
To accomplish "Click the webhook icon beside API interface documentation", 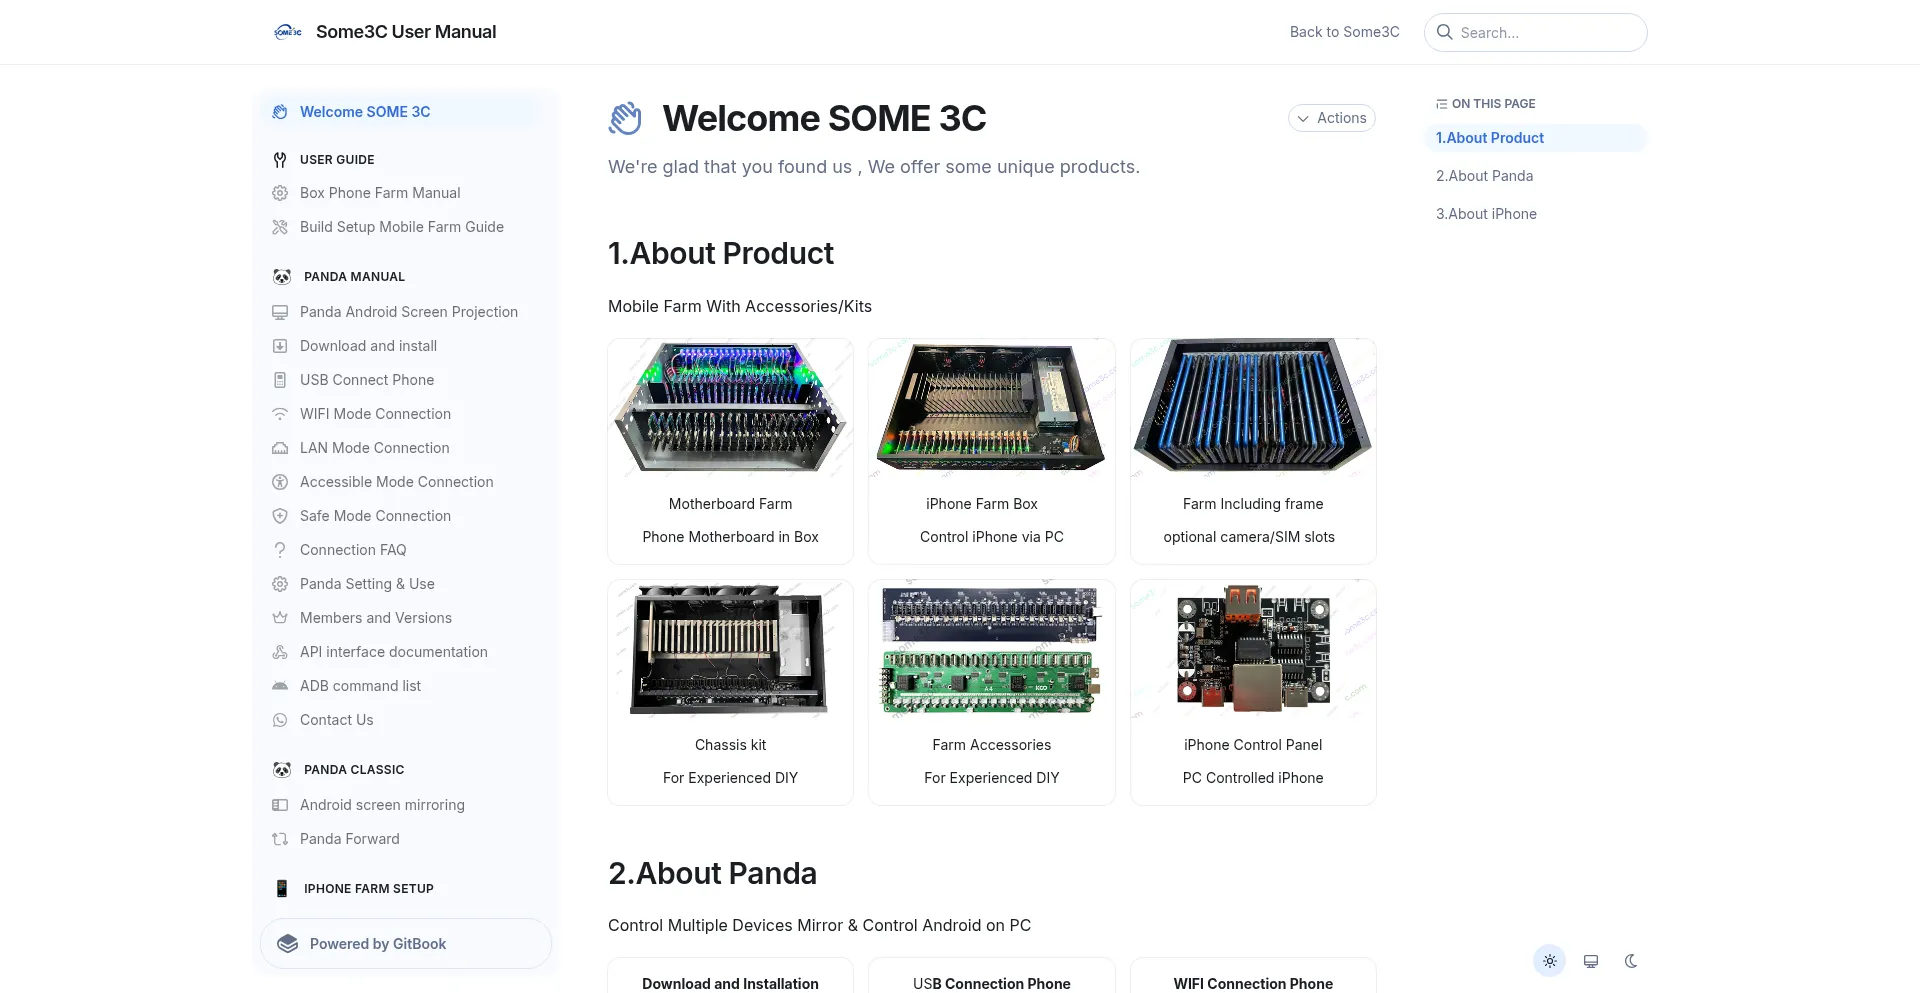I will click(x=280, y=652).
